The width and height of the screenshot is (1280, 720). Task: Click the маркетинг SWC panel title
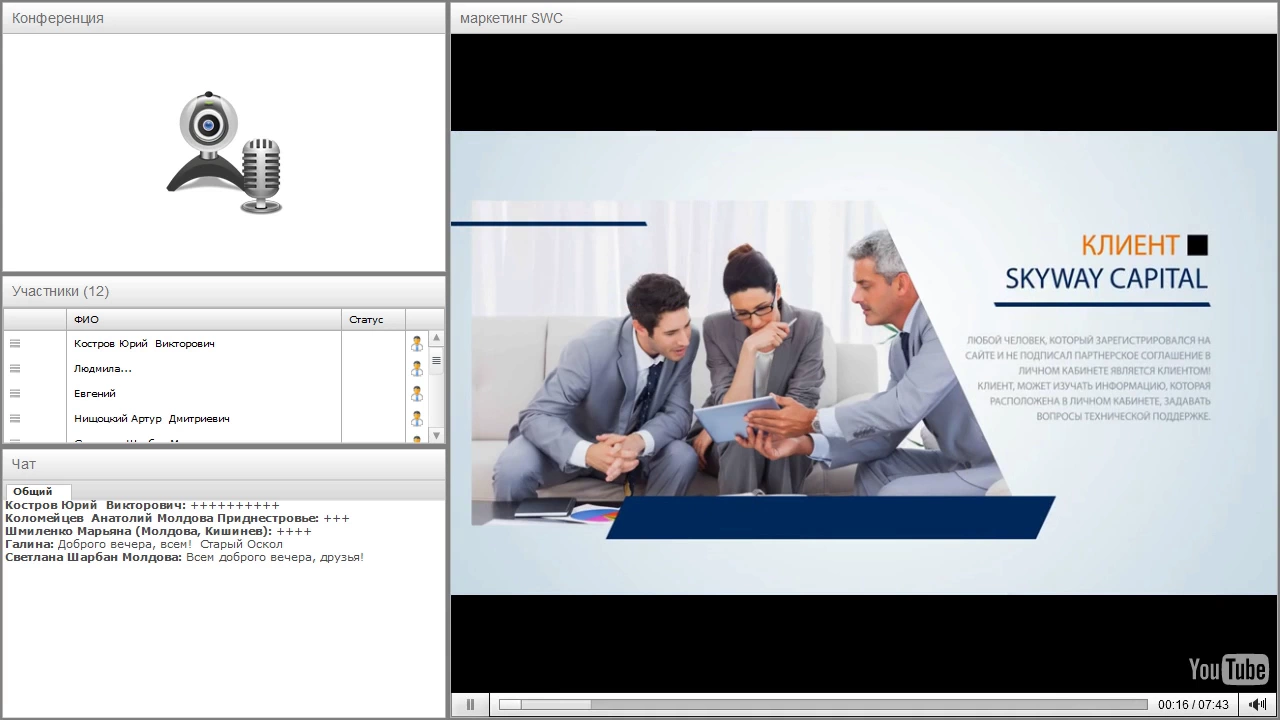pyautogui.click(x=511, y=18)
